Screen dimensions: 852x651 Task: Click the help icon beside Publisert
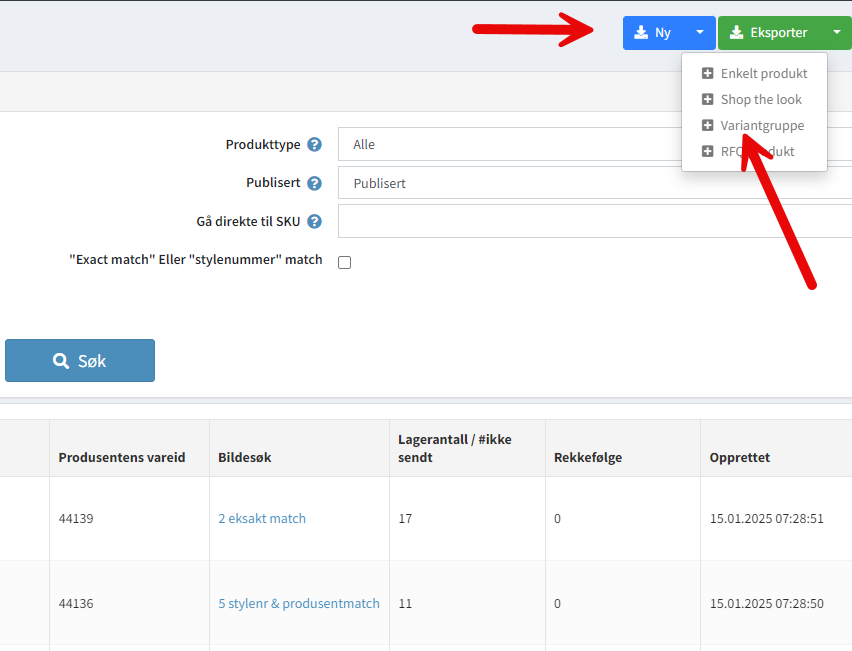coord(314,184)
